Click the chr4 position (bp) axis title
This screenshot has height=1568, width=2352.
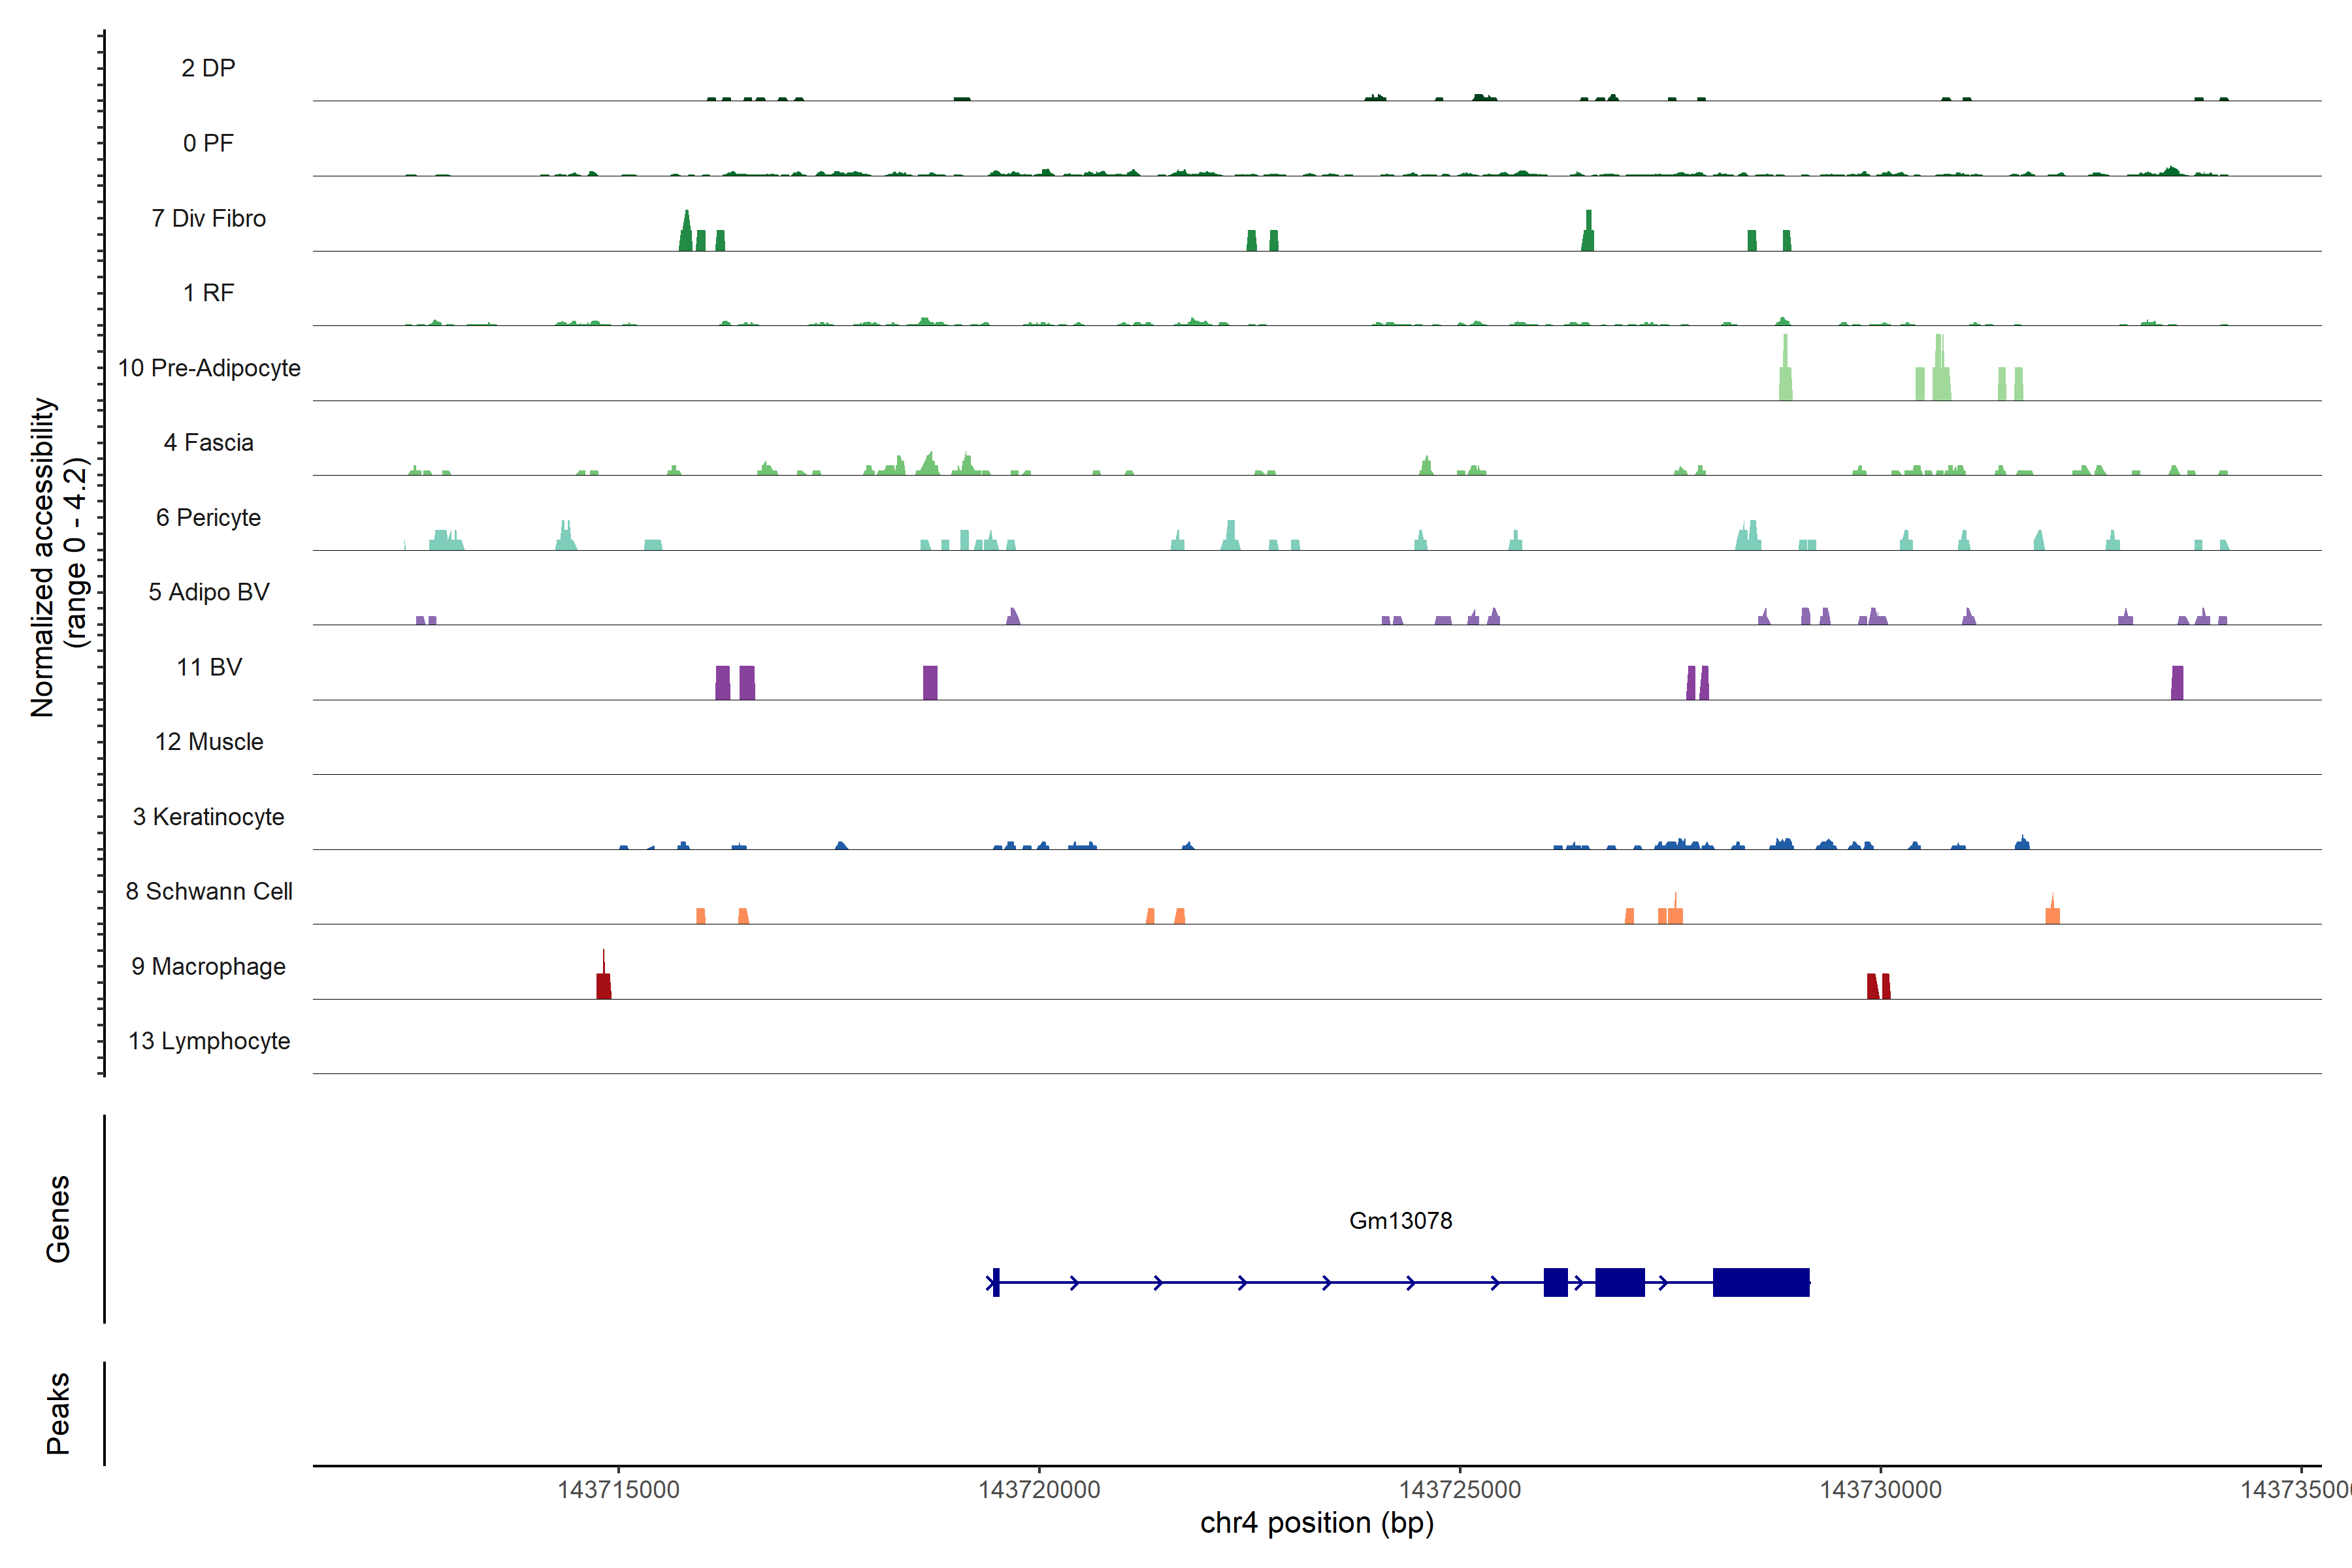pyautogui.click(x=1316, y=1523)
